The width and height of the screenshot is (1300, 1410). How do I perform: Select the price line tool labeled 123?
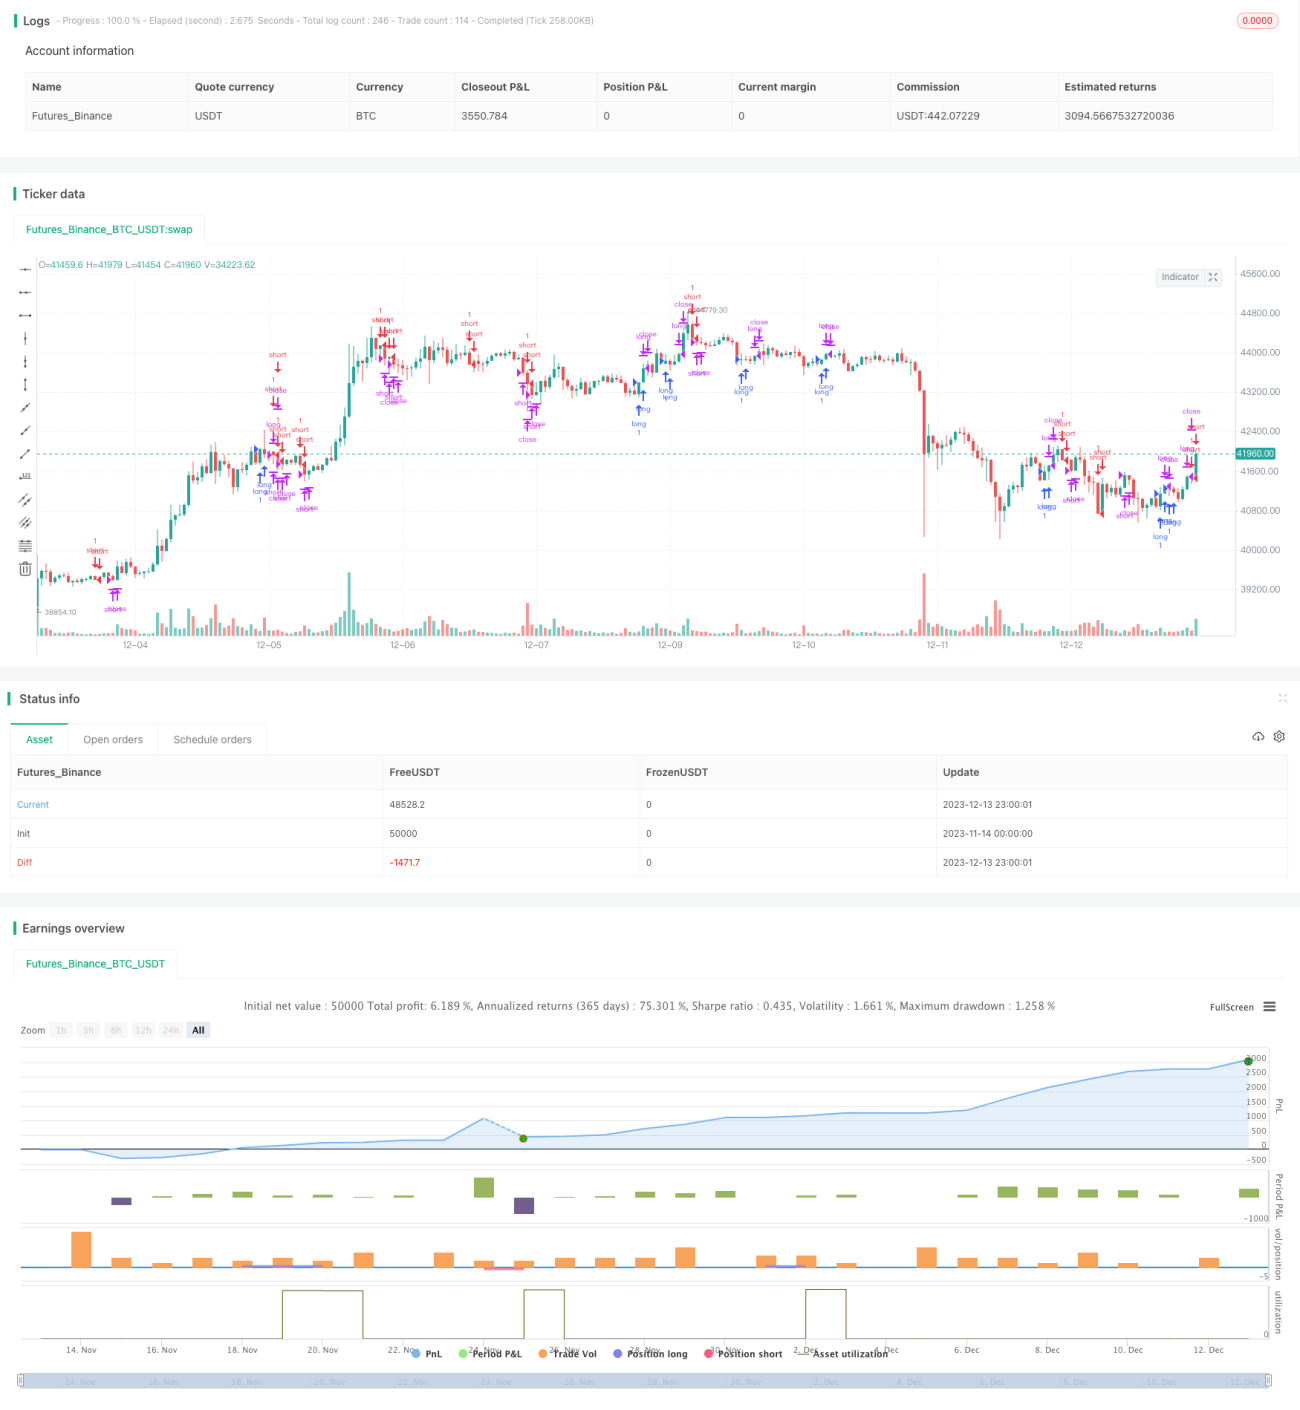[25, 476]
